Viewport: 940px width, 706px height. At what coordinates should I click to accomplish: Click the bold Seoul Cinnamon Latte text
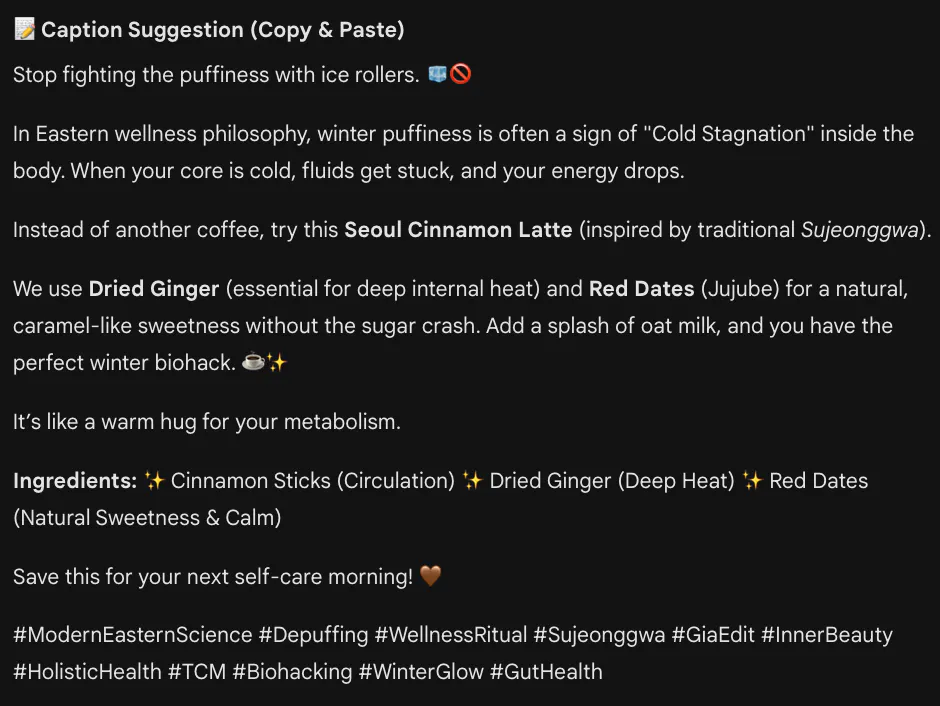[458, 230]
